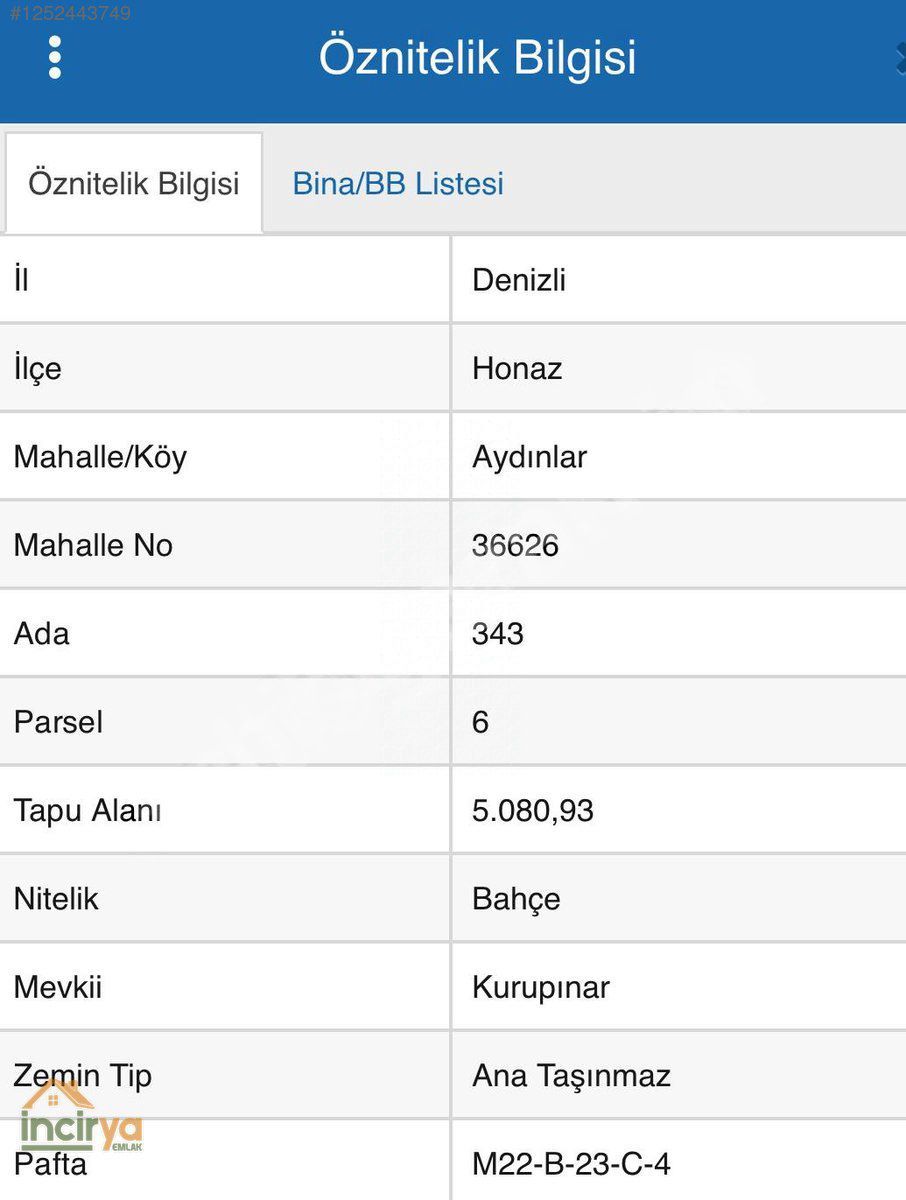Click the Mahalle/Köy row label
This screenshot has height=1200, width=906.
tap(100, 457)
